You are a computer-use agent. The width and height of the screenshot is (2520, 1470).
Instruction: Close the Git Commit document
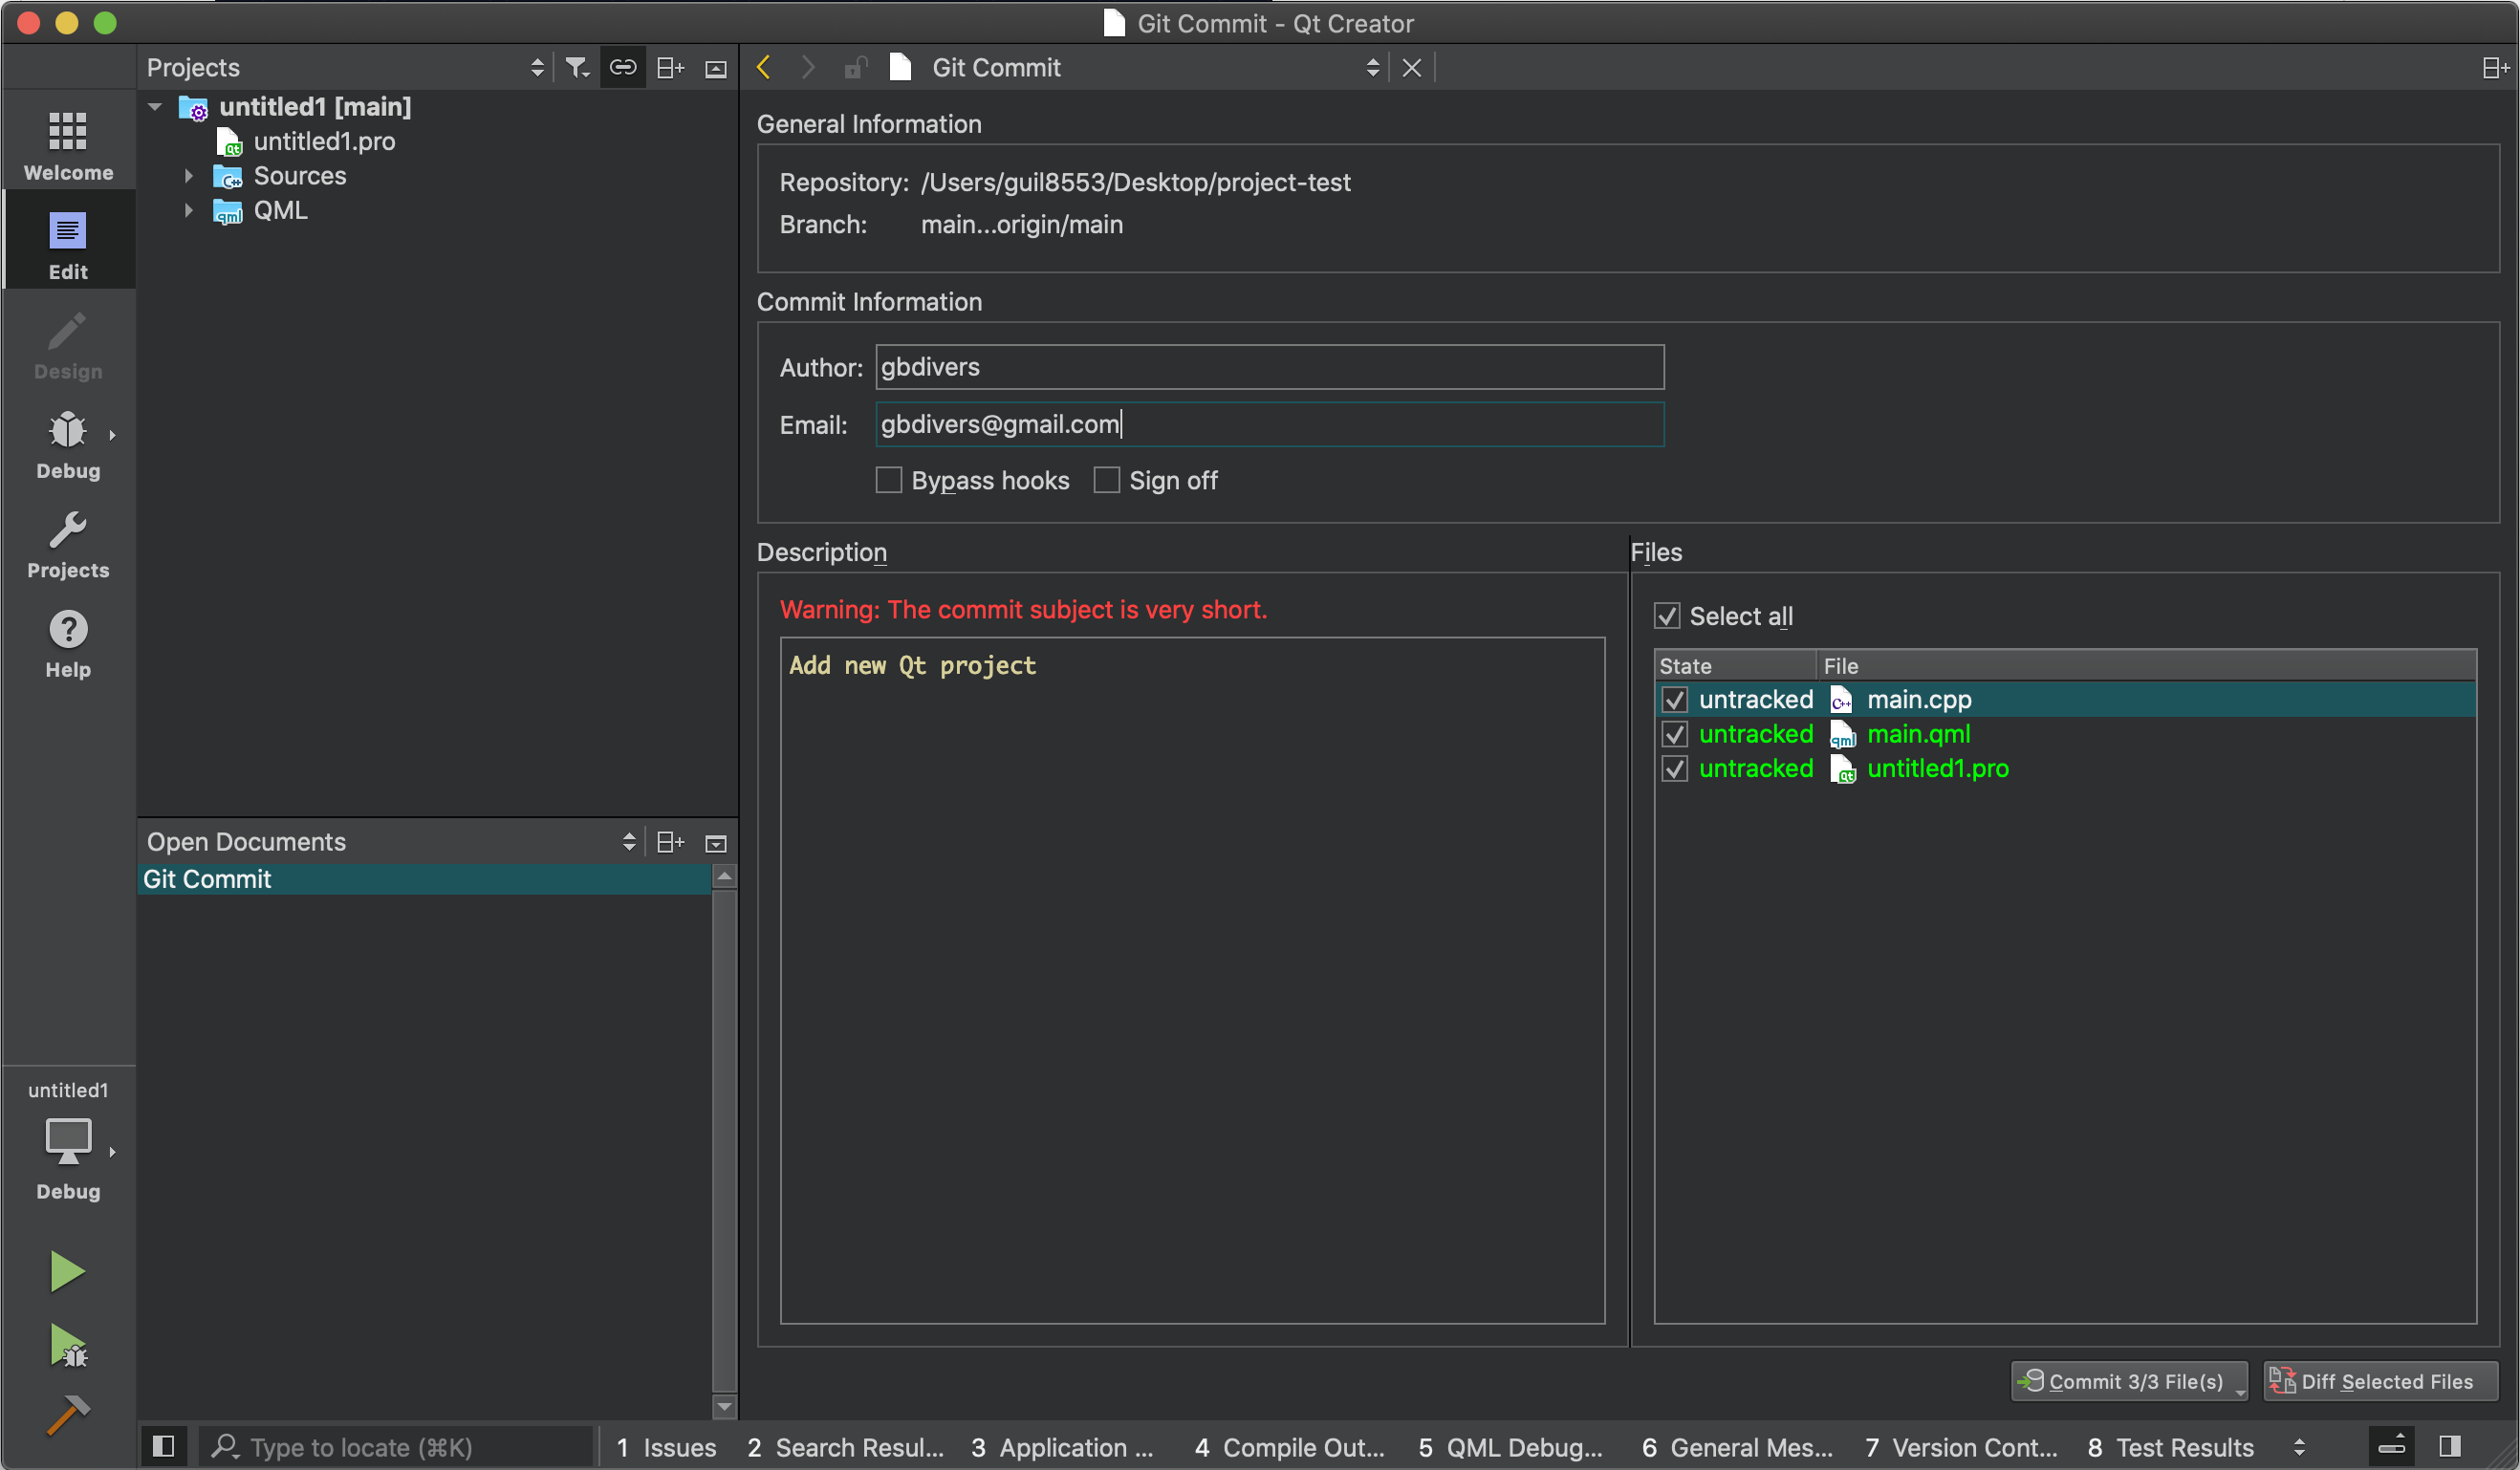[1412, 67]
